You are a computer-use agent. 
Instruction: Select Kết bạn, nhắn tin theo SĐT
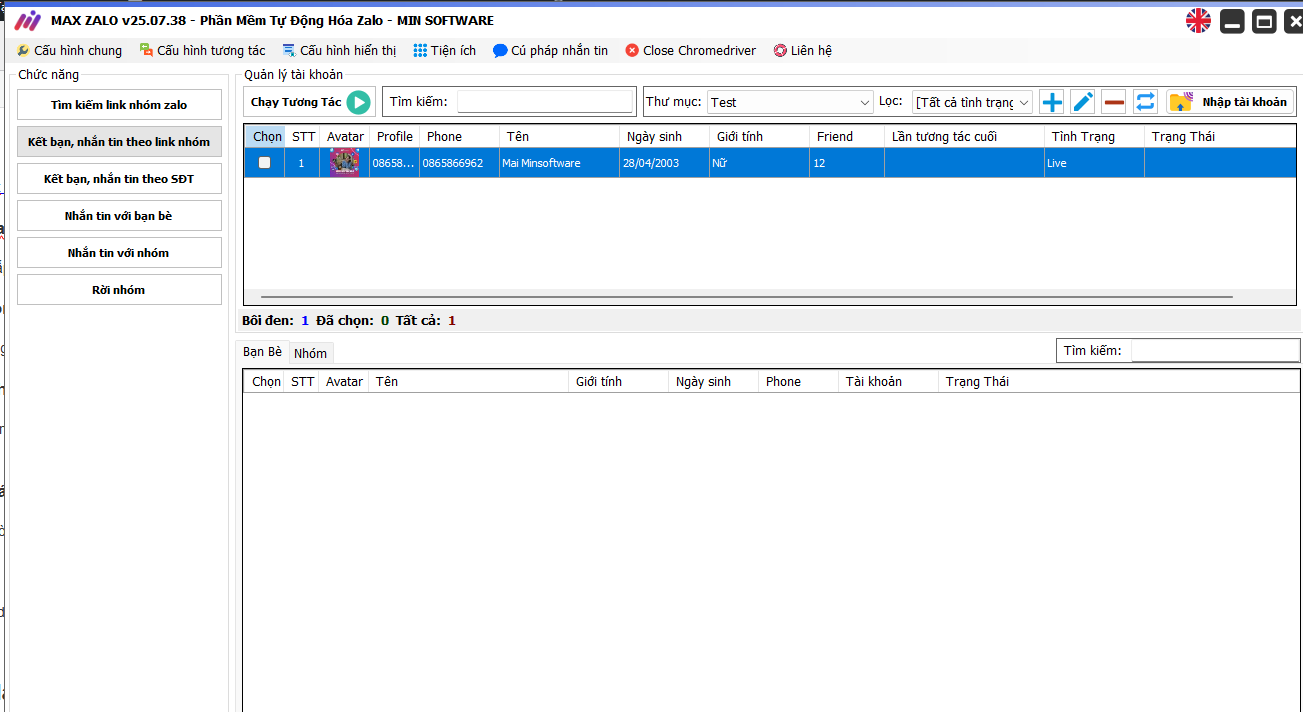(x=119, y=179)
